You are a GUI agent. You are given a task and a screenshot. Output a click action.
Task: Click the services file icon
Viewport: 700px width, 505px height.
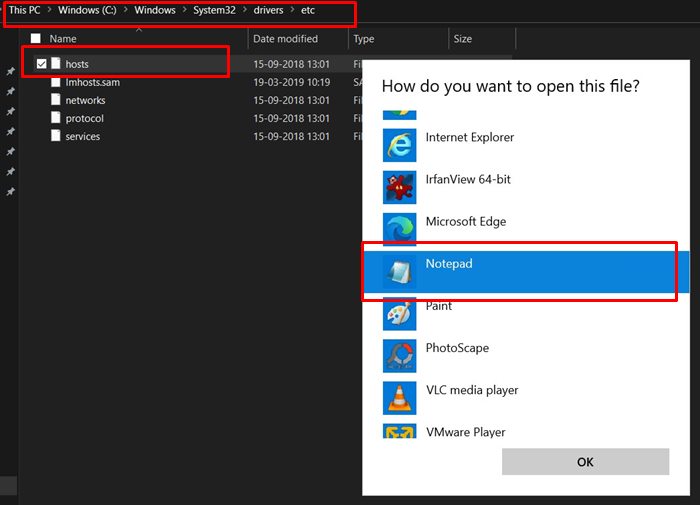(56, 136)
